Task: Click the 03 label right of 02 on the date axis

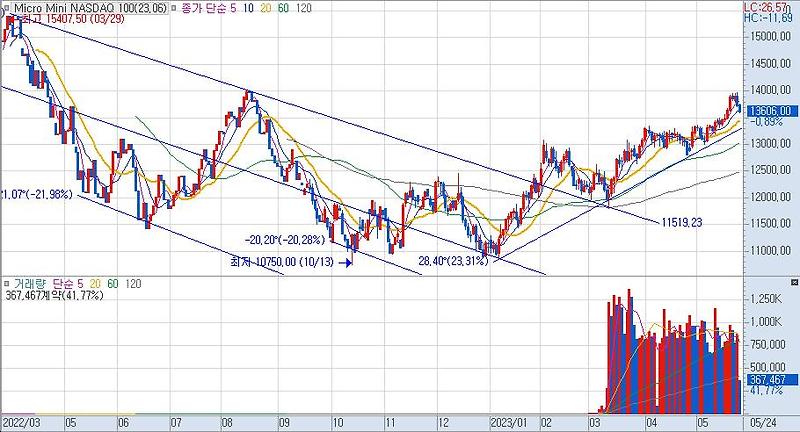Action: (594, 423)
